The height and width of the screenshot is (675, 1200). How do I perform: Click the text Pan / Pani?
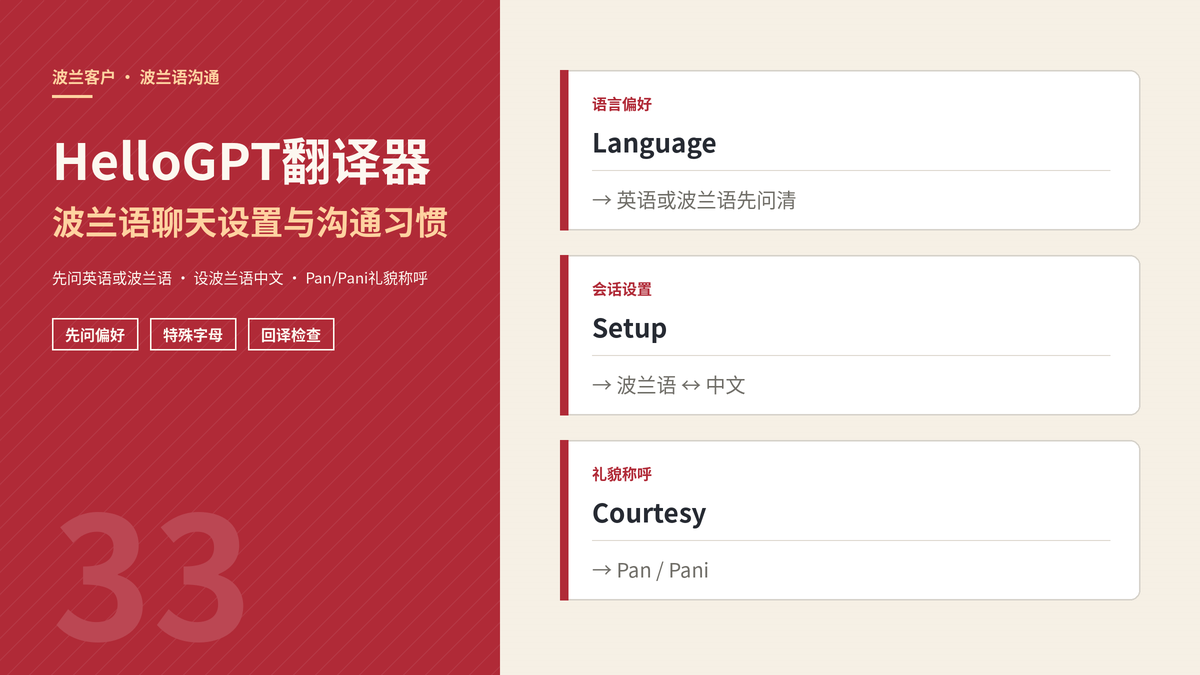point(663,570)
